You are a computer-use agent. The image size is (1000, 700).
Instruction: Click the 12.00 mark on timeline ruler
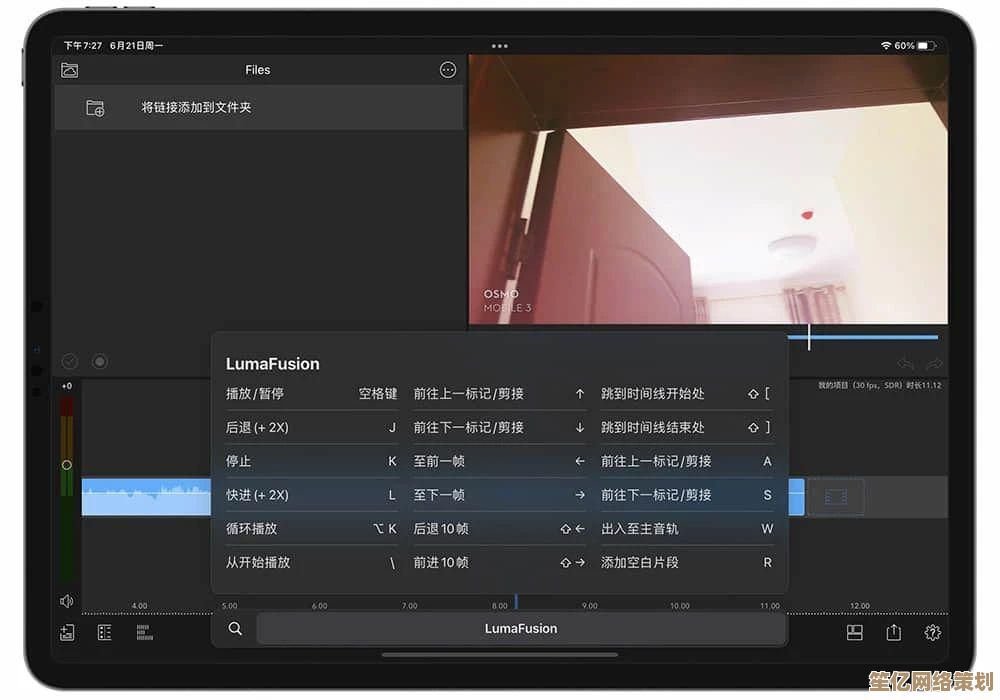pyautogui.click(x=860, y=605)
